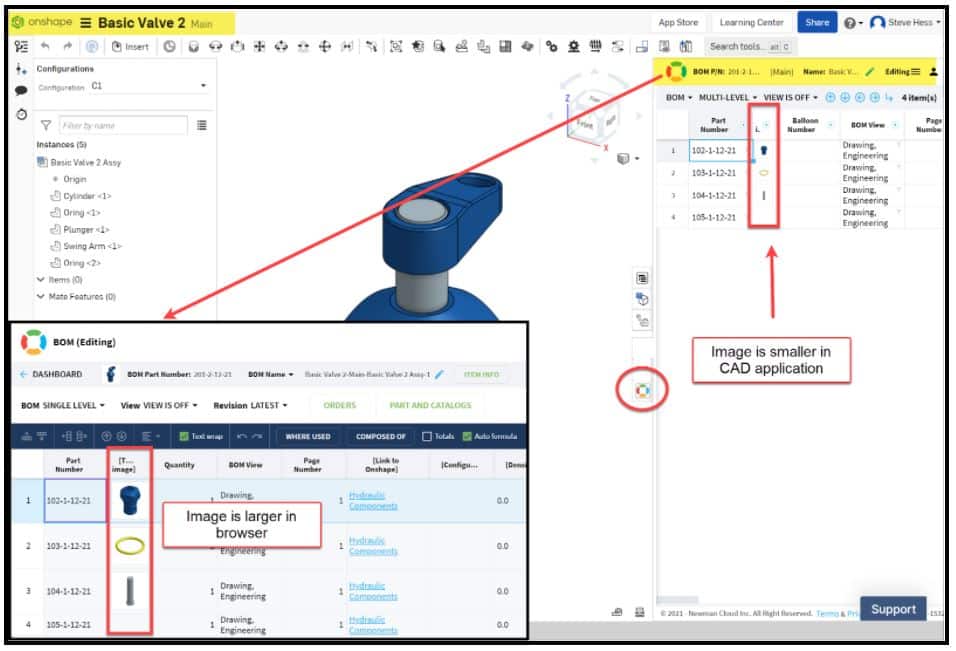
Task: Open the Revision LATEST dropdown
Action: coord(250,405)
